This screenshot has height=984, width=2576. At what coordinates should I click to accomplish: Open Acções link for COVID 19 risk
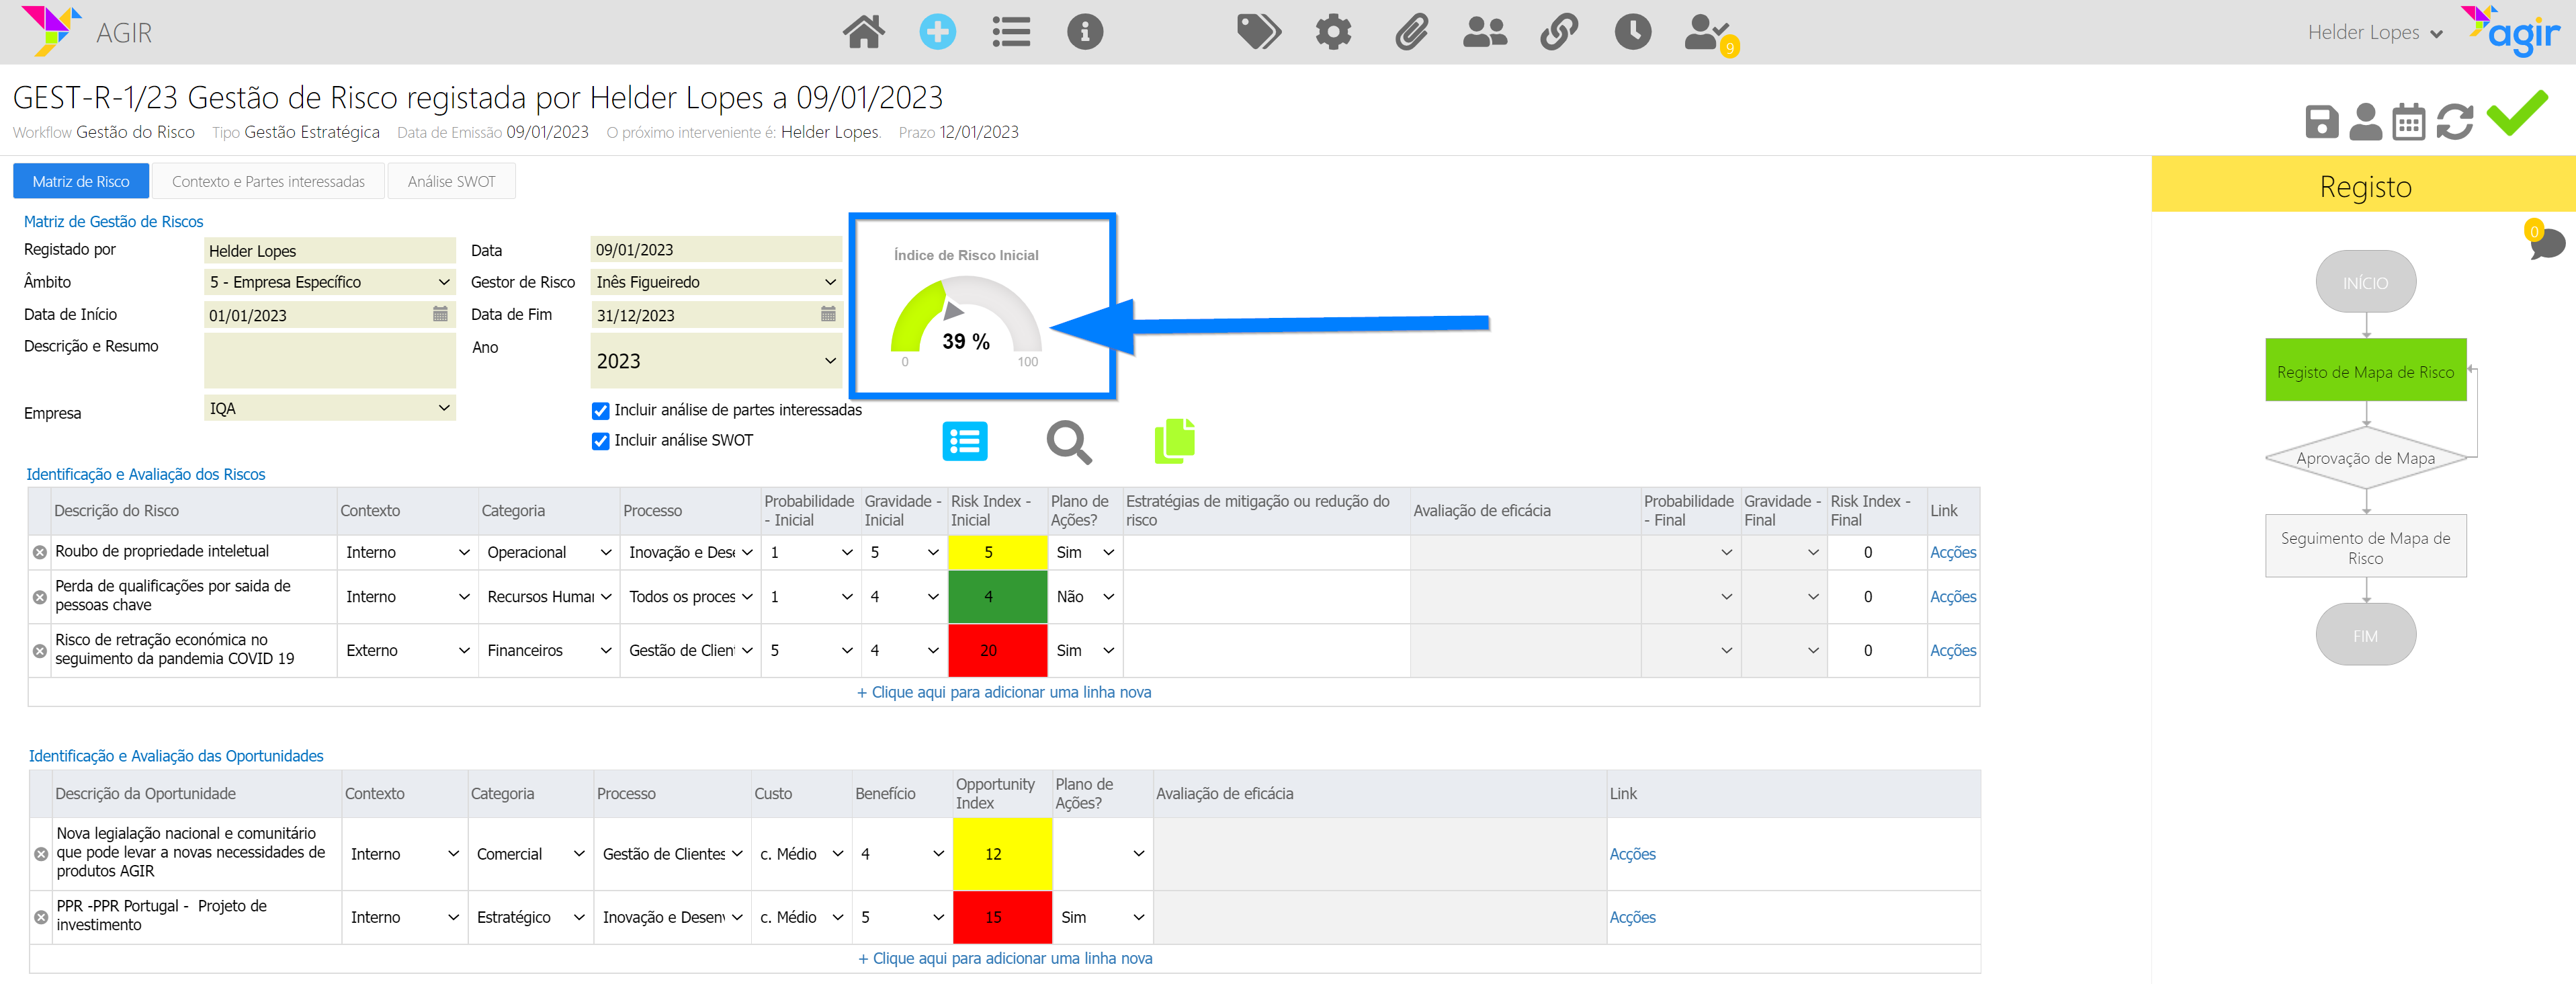1952,650
